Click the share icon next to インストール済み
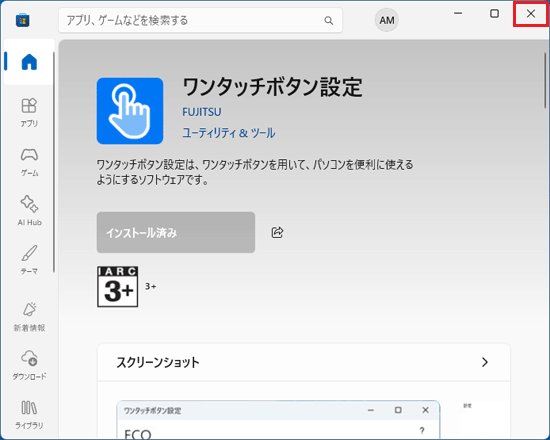Image resolution: width=550 pixels, height=440 pixels. click(x=277, y=232)
